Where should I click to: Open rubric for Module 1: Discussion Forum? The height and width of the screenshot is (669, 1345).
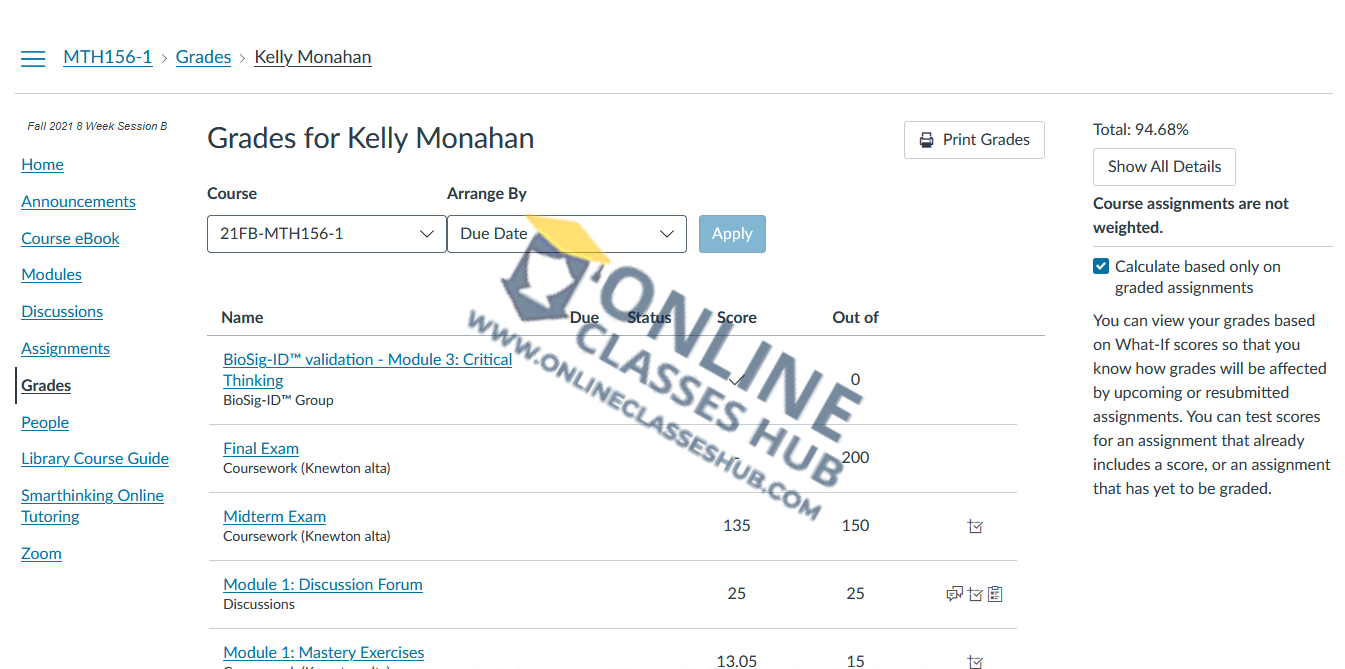[995, 594]
